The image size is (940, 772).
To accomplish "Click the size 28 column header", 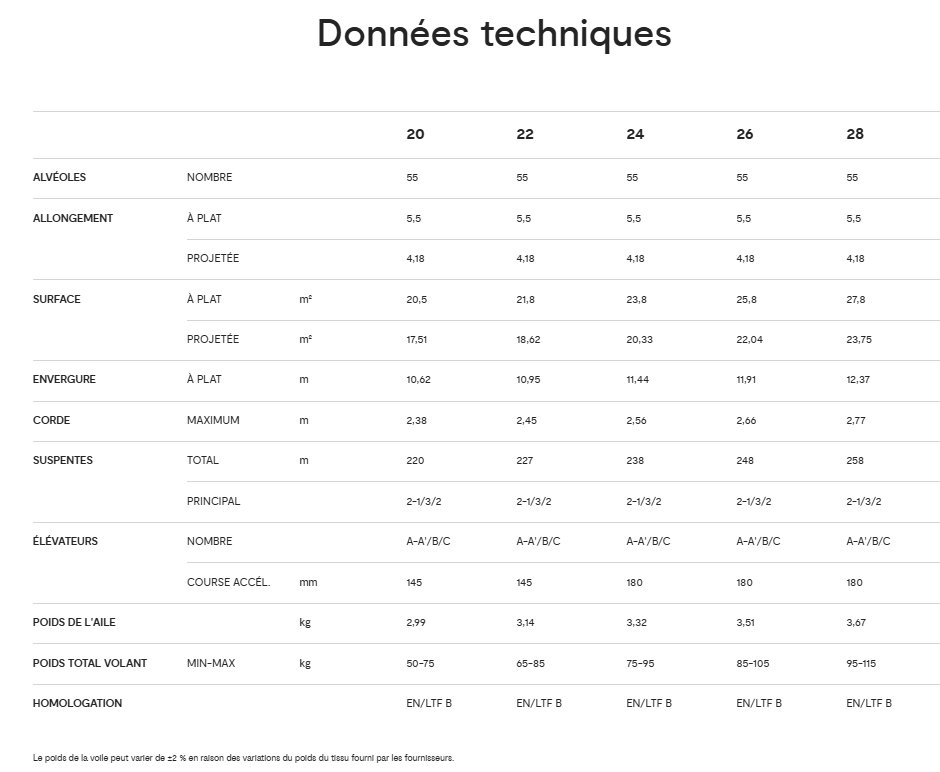I will [x=855, y=134].
